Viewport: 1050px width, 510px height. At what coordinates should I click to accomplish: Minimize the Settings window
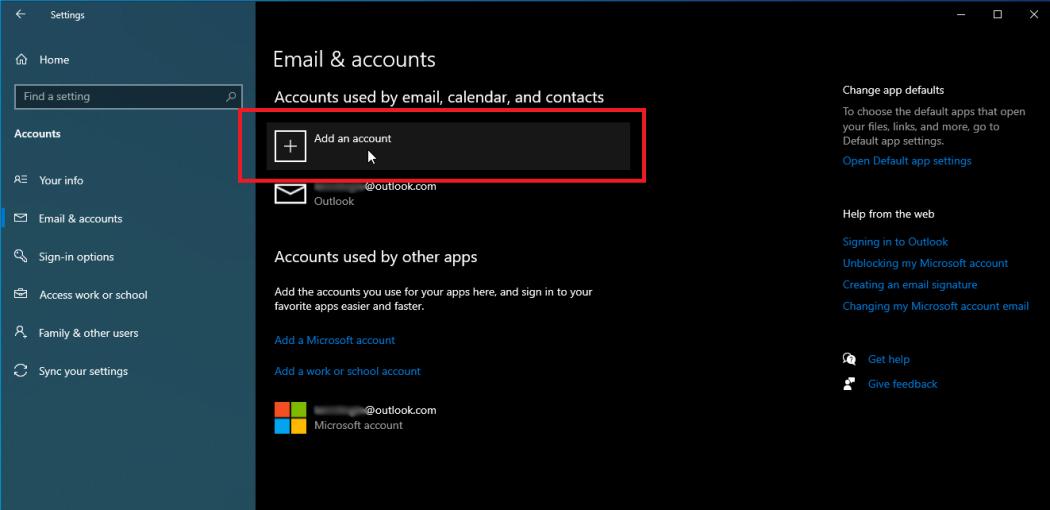click(x=961, y=14)
